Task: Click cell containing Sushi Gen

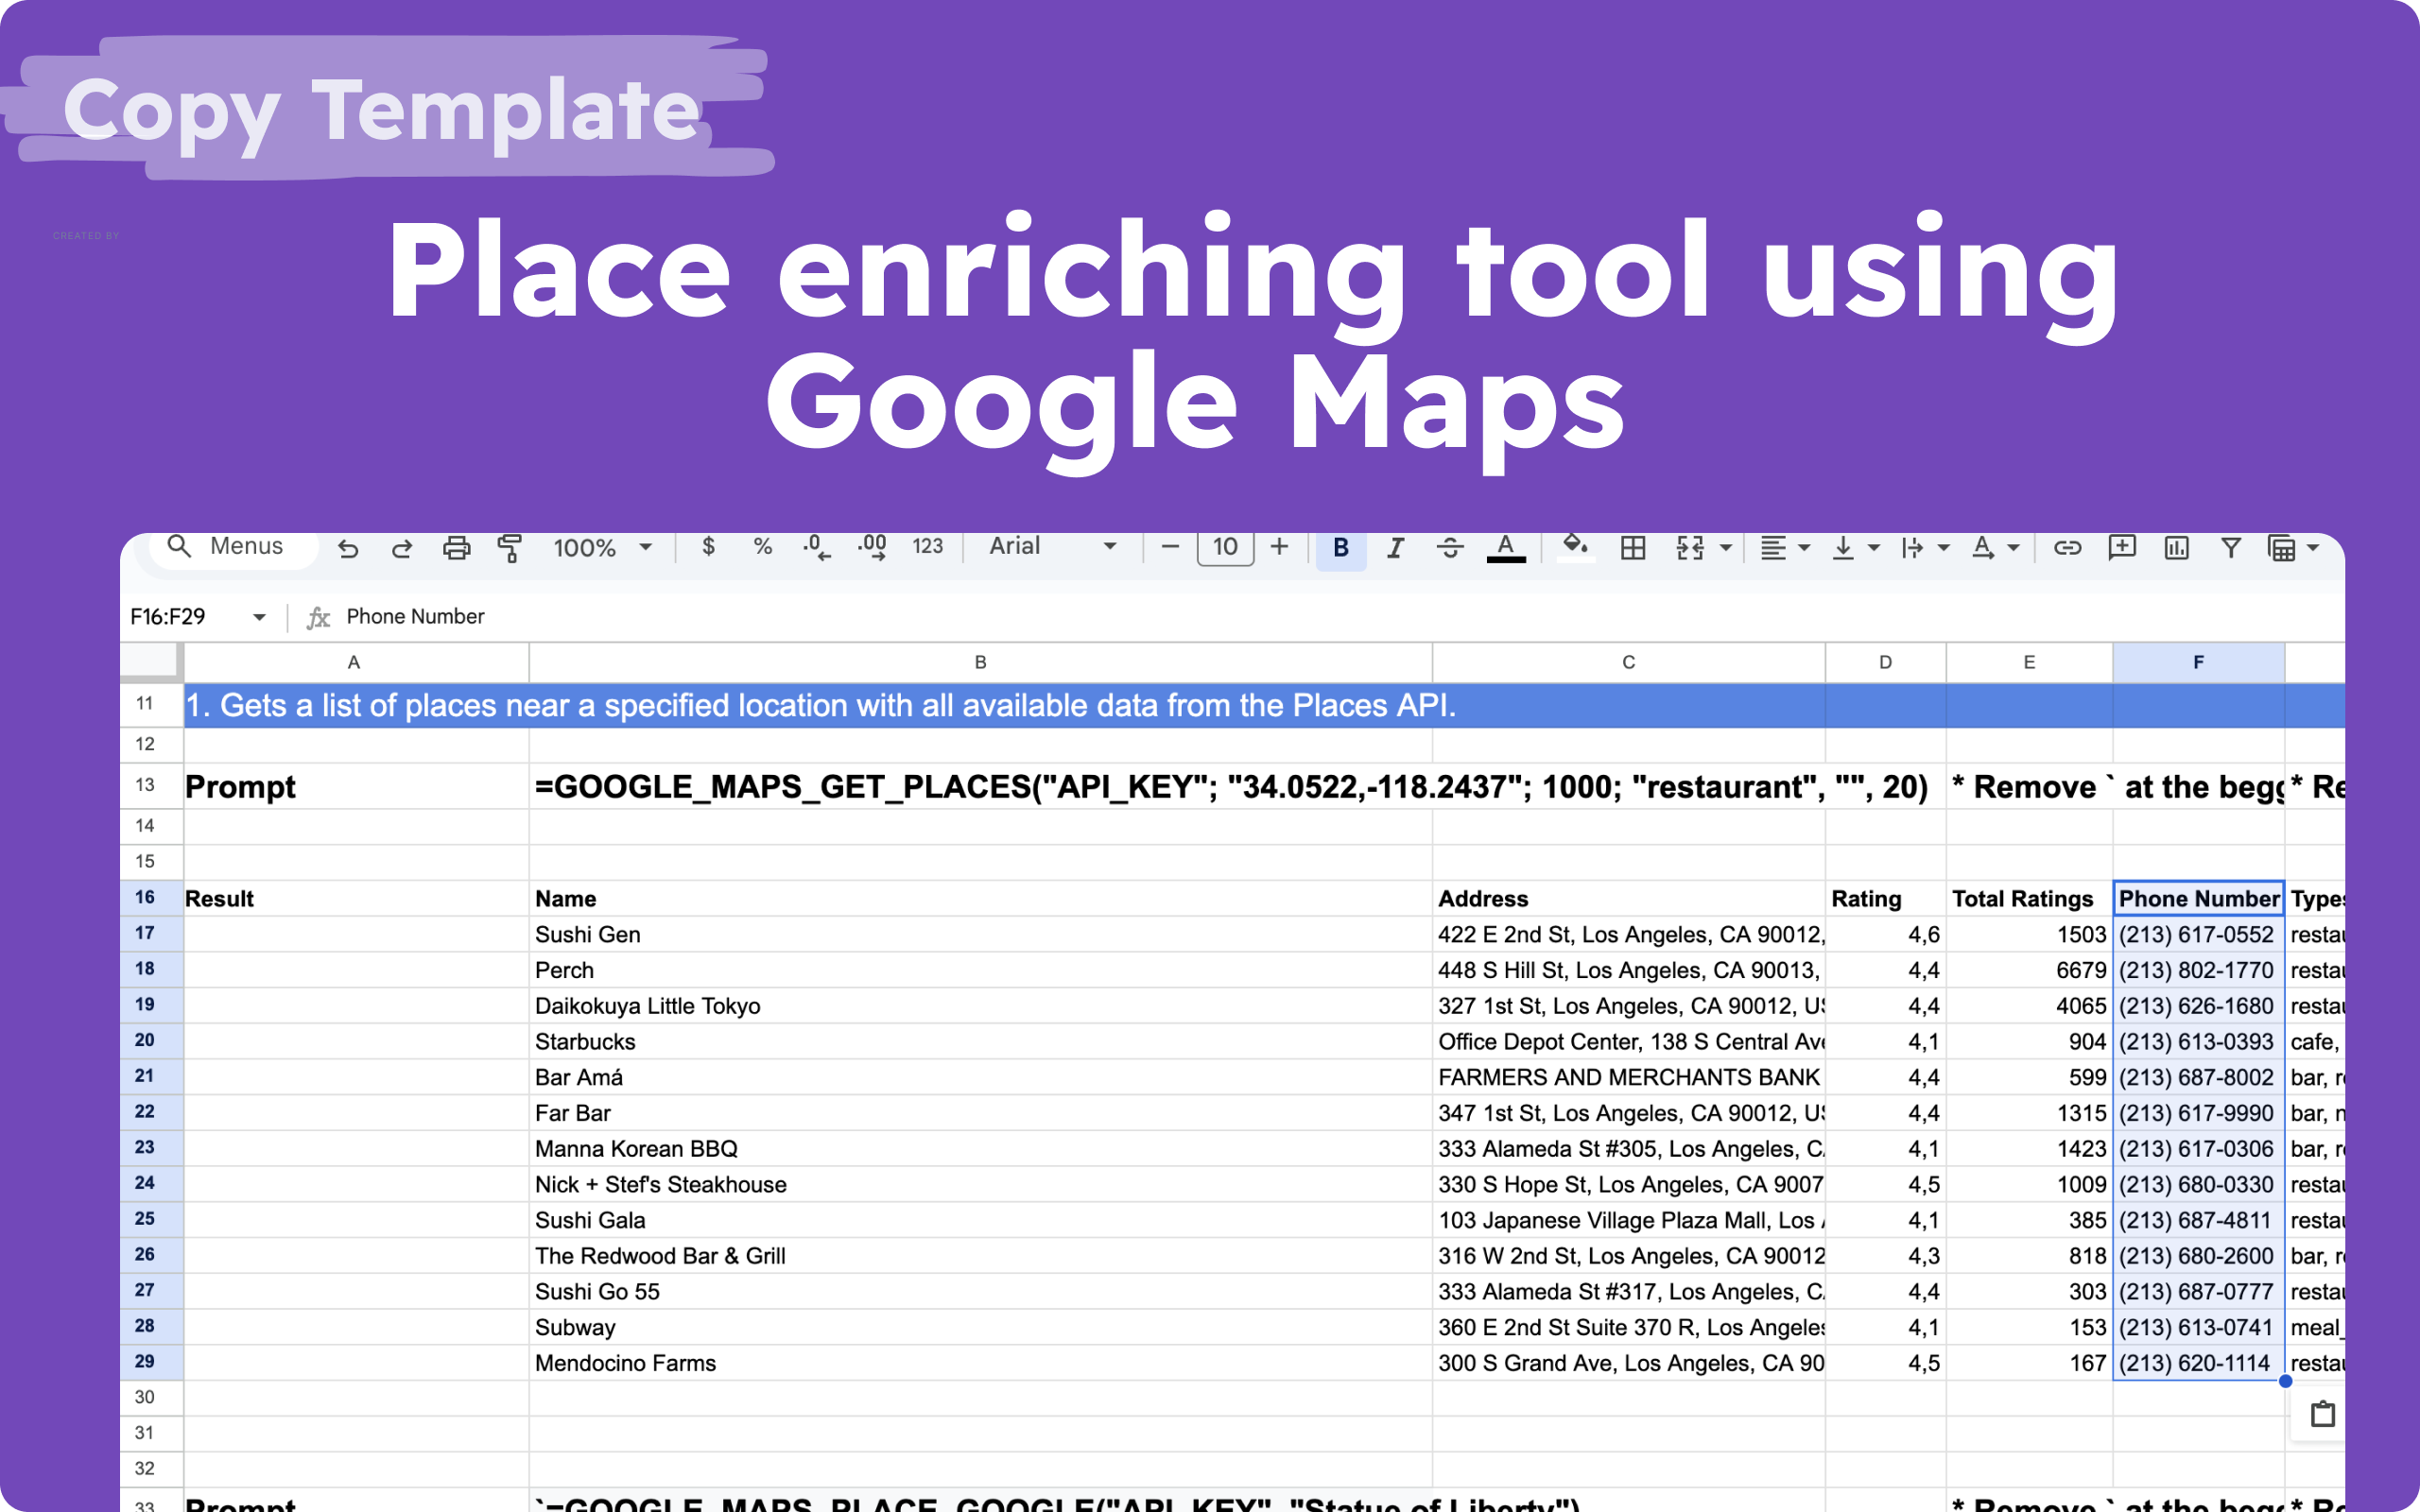Action: tap(980, 934)
